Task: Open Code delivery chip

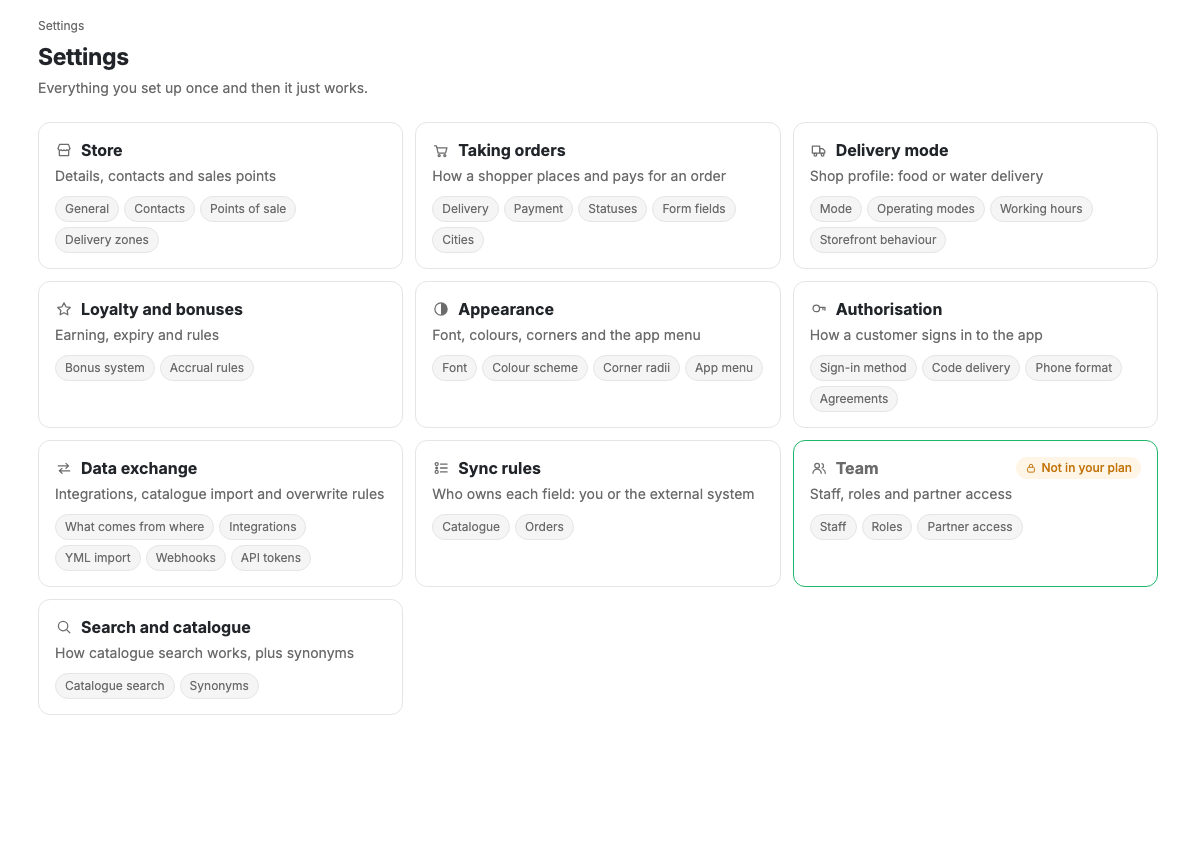Action: pos(971,368)
